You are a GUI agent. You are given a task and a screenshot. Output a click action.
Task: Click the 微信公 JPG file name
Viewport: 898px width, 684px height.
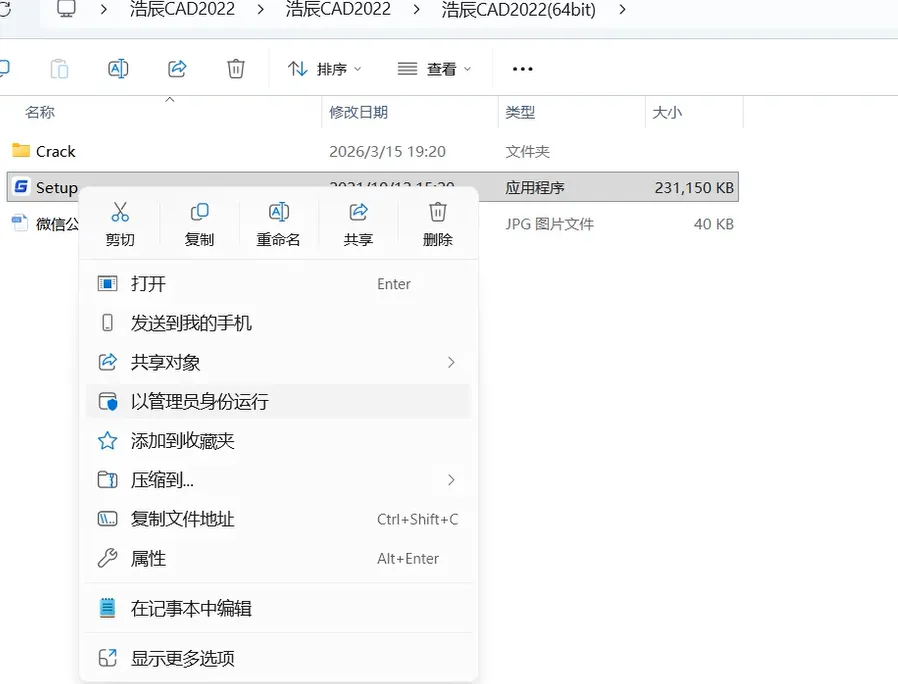pos(57,224)
